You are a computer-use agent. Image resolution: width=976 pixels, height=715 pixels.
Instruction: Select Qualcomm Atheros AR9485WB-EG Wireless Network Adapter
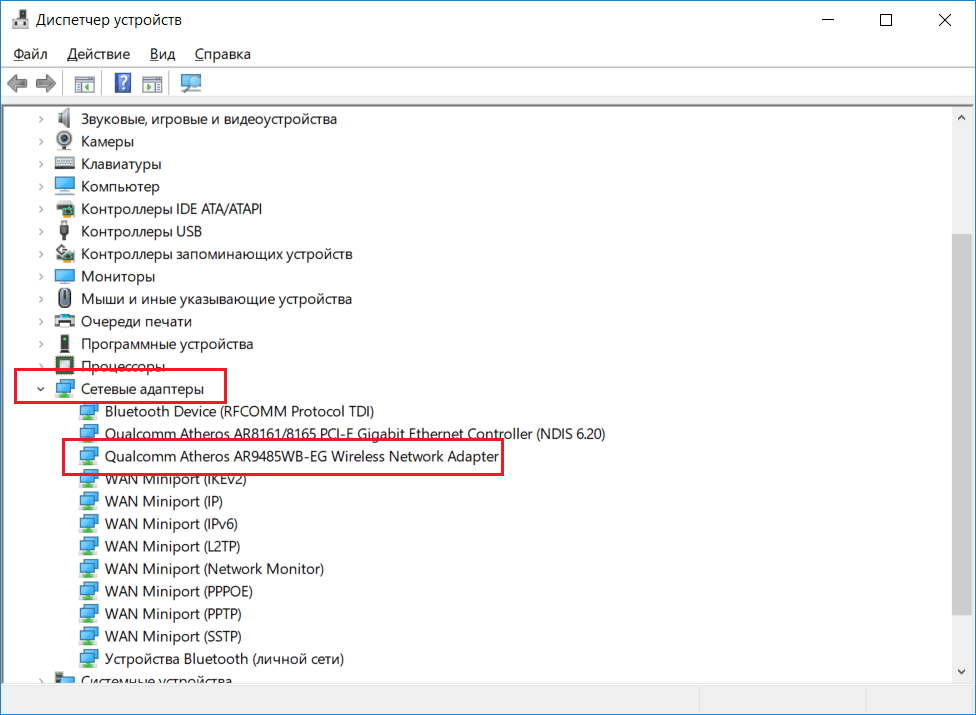coord(301,456)
